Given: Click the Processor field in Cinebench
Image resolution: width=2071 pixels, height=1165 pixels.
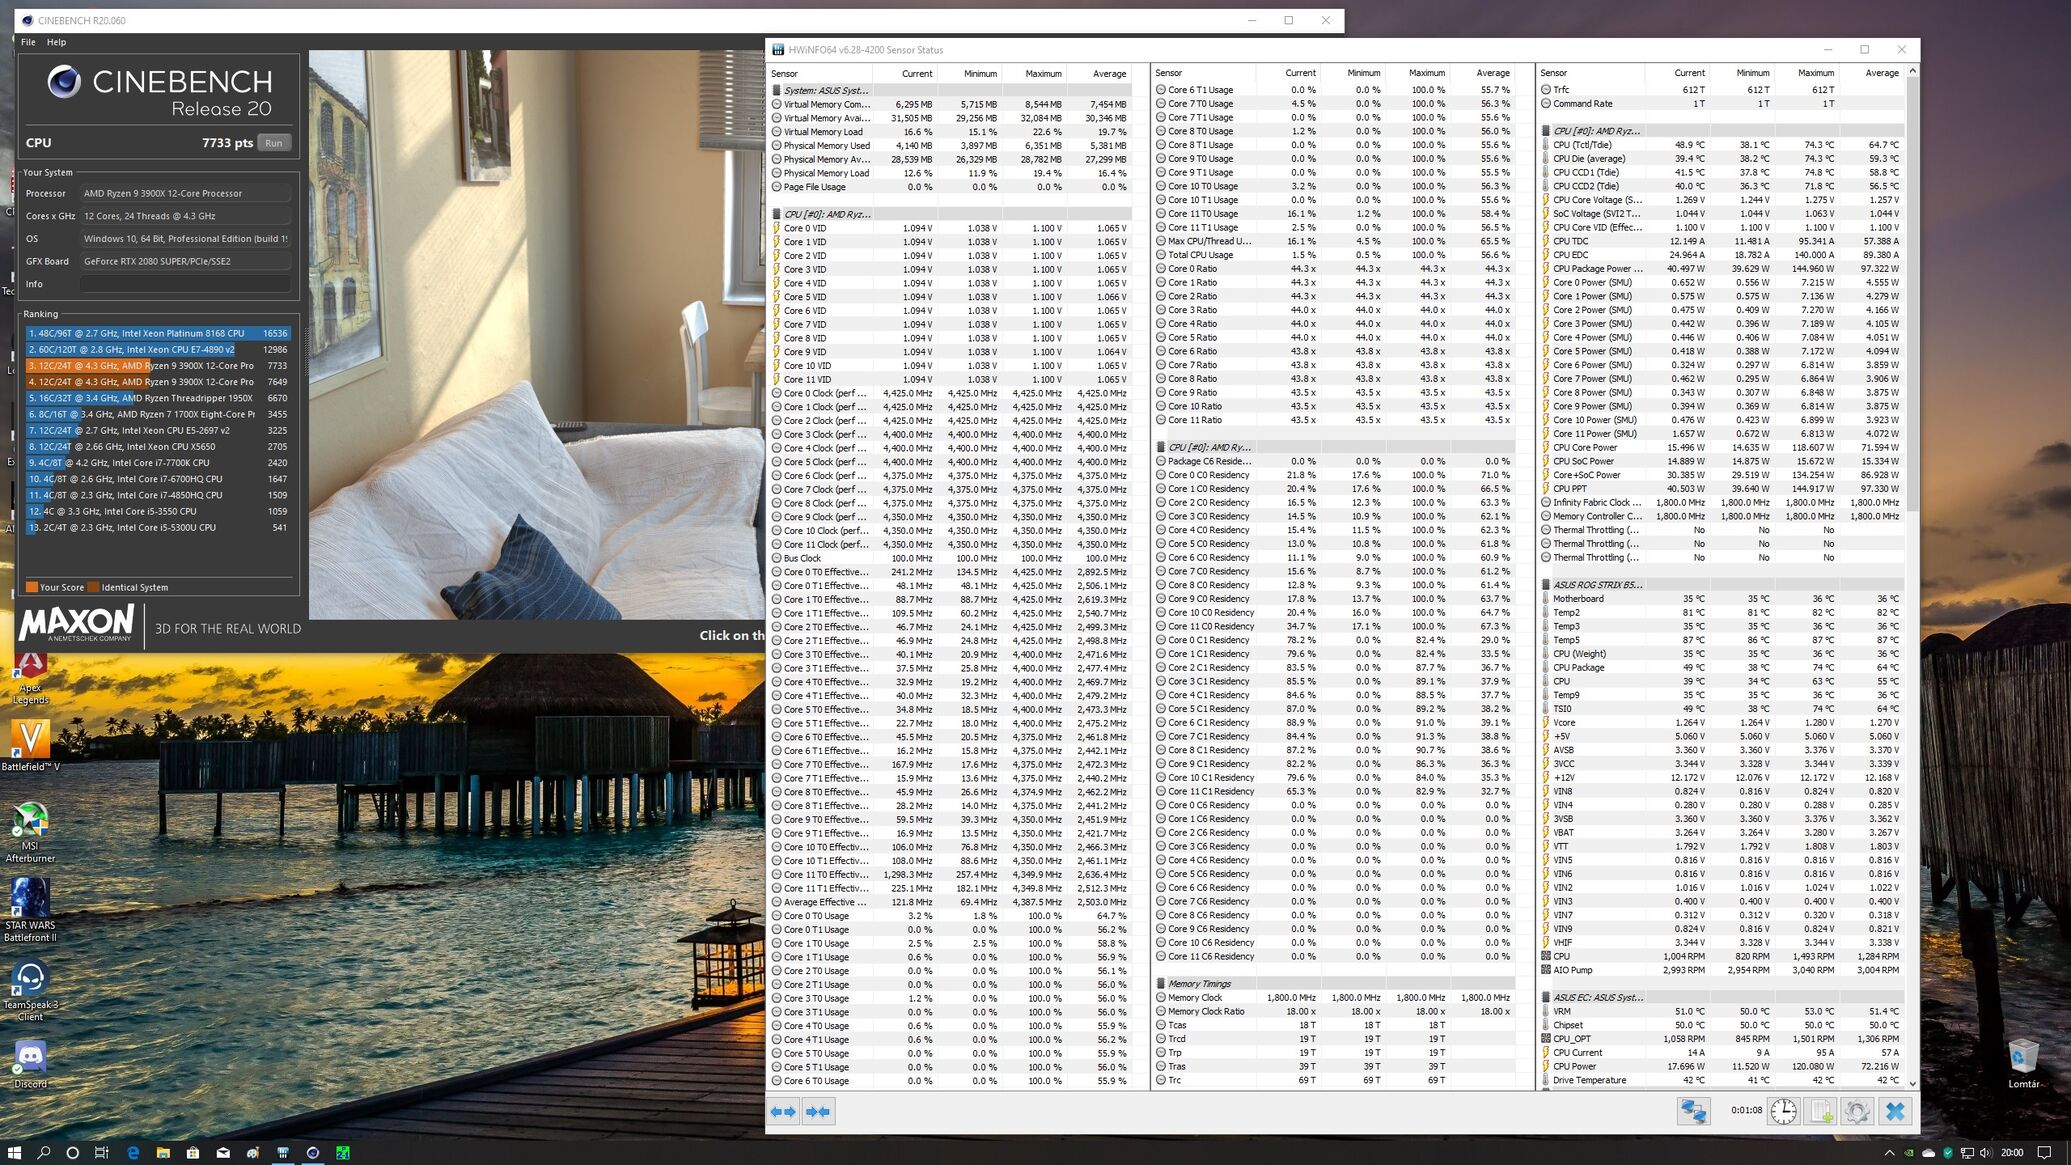Looking at the screenshot, I should (186, 193).
